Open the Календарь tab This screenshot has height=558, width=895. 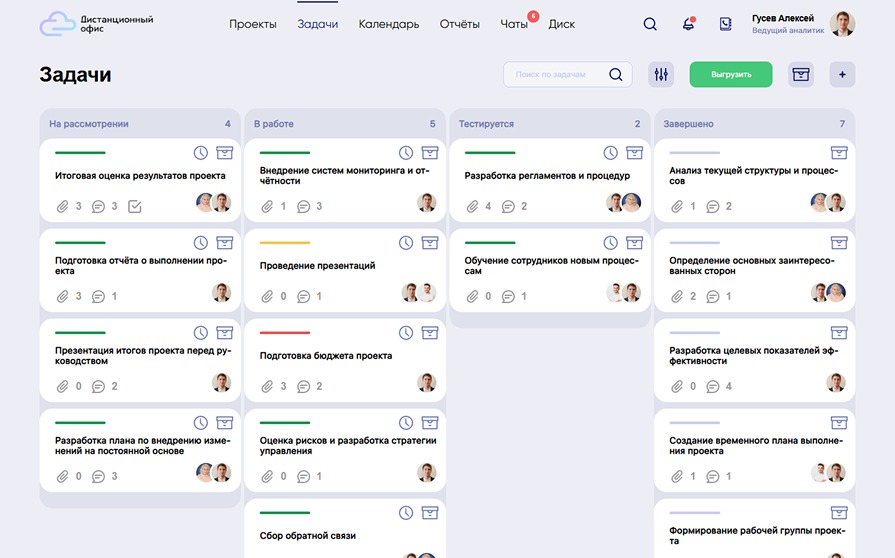pyautogui.click(x=388, y=24)
